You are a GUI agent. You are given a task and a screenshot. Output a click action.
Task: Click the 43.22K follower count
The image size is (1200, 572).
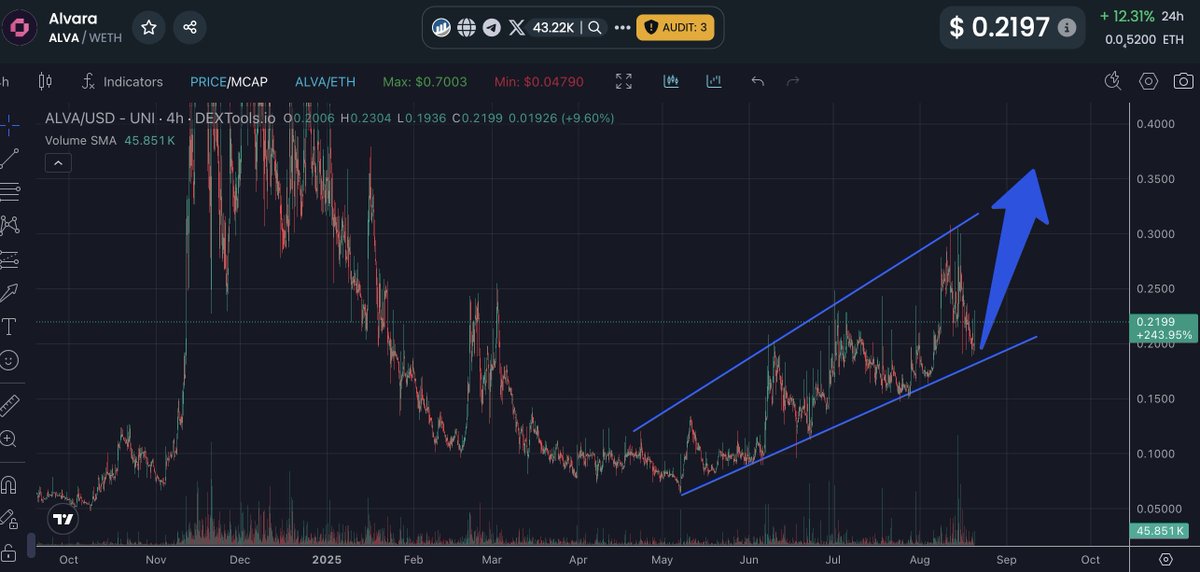pos(552,28)
